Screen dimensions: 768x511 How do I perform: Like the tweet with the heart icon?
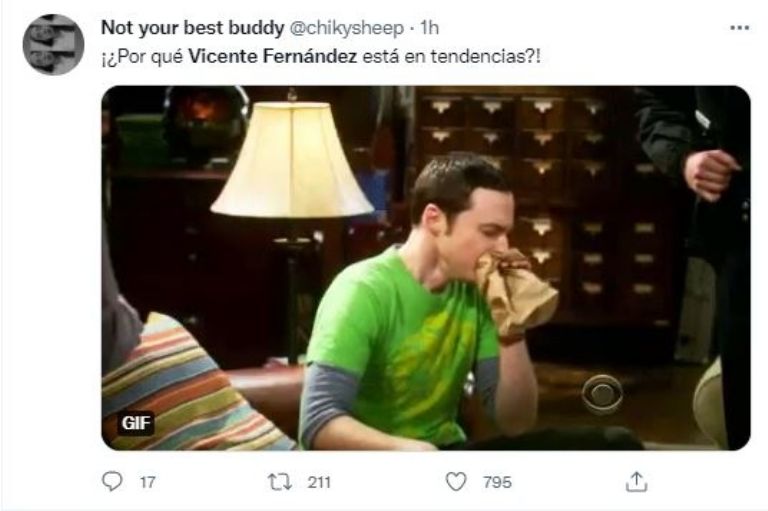(456, 482)
